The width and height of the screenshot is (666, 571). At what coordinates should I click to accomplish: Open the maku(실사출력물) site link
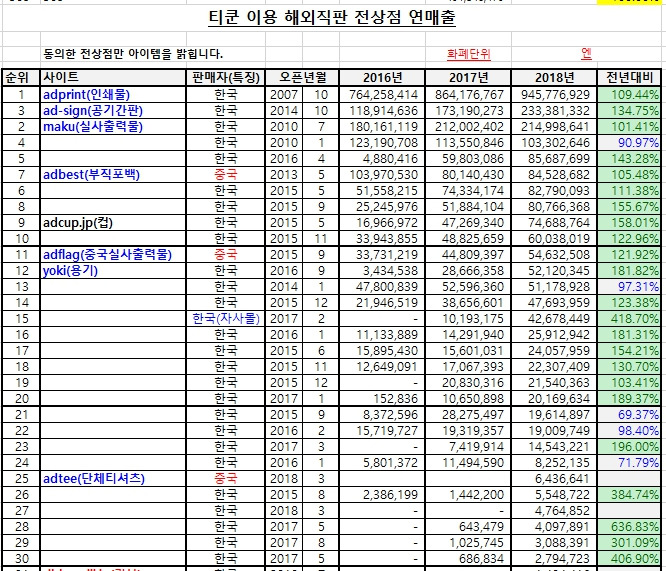93,127
